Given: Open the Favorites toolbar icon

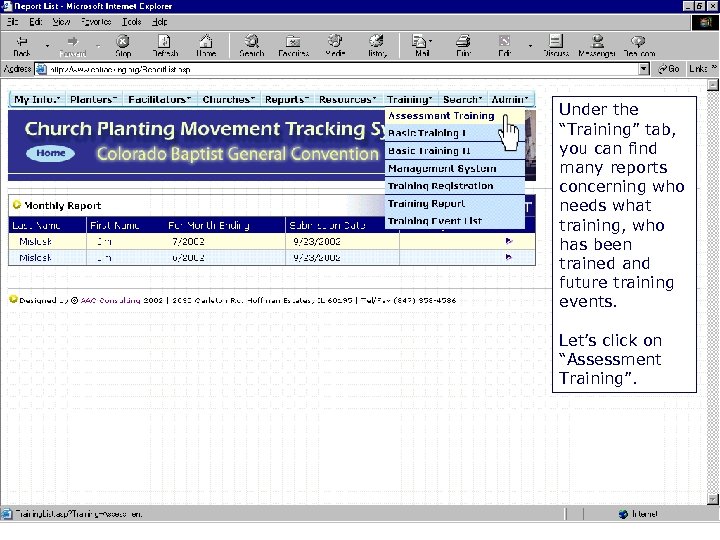Looking at the screenshot, I should point(293,46).
